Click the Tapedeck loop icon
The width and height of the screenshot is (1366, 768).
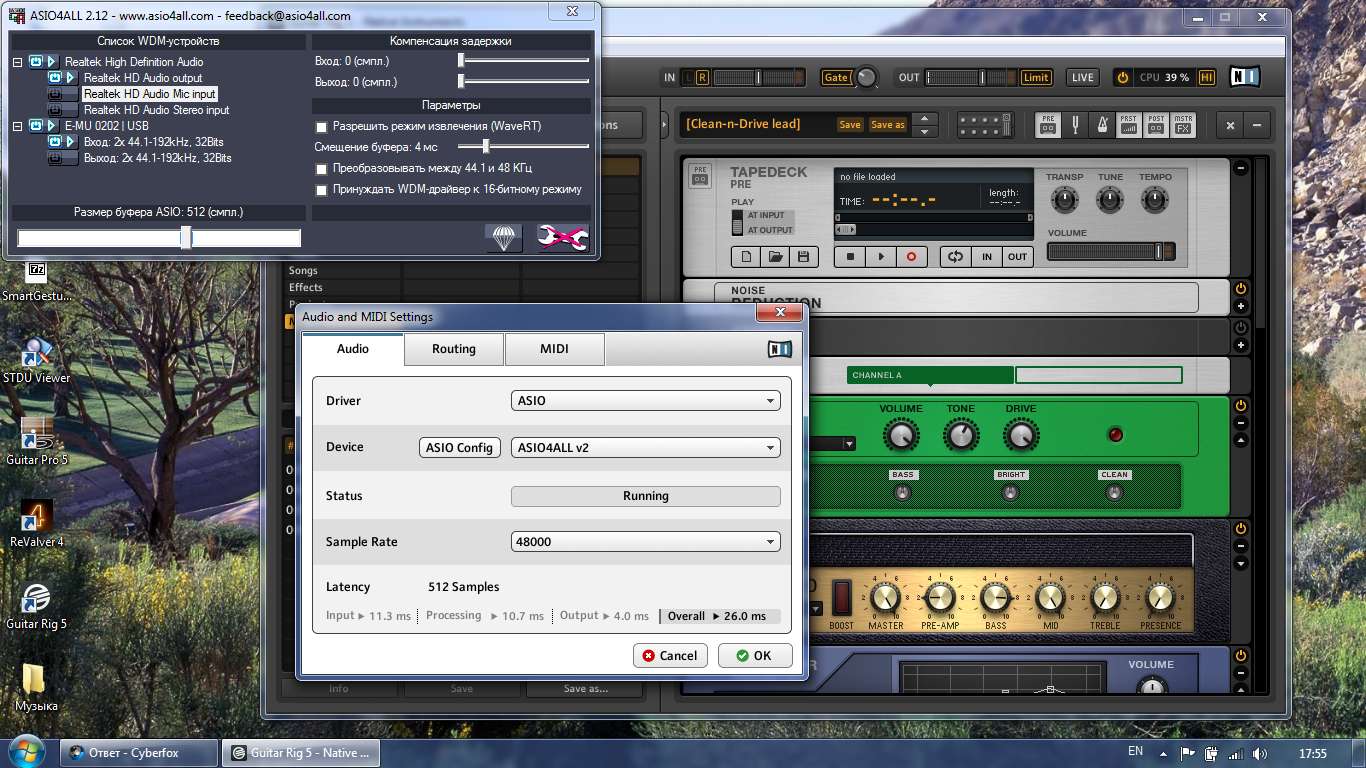pos(955,257)
